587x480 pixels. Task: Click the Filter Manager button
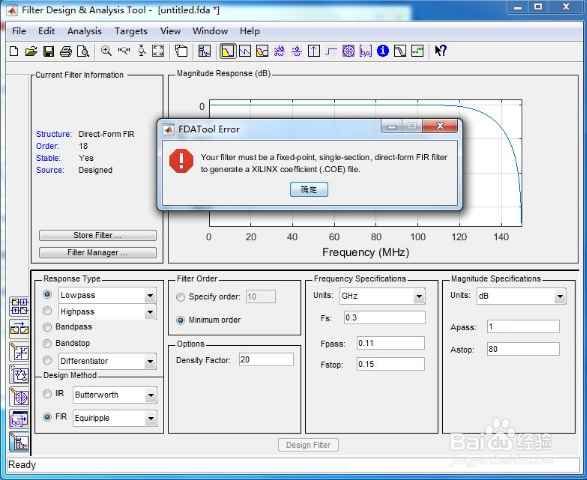click(98, 253)
